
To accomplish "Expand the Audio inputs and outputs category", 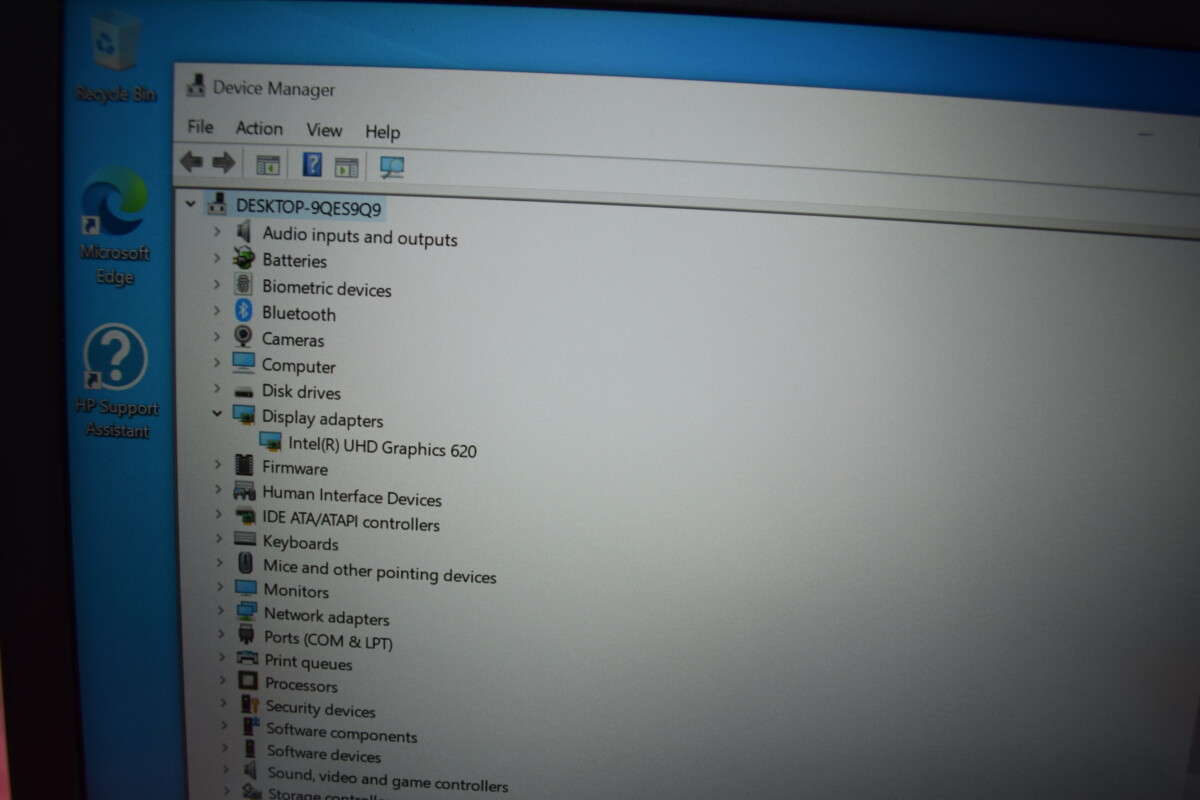I will 216,230.
